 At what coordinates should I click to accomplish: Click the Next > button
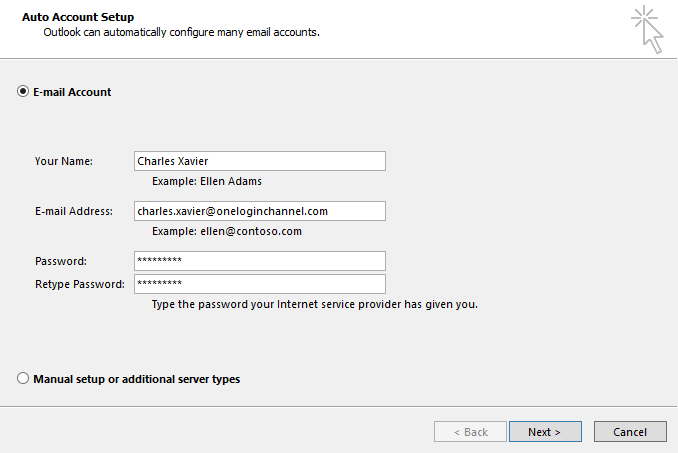click(545, 431)
